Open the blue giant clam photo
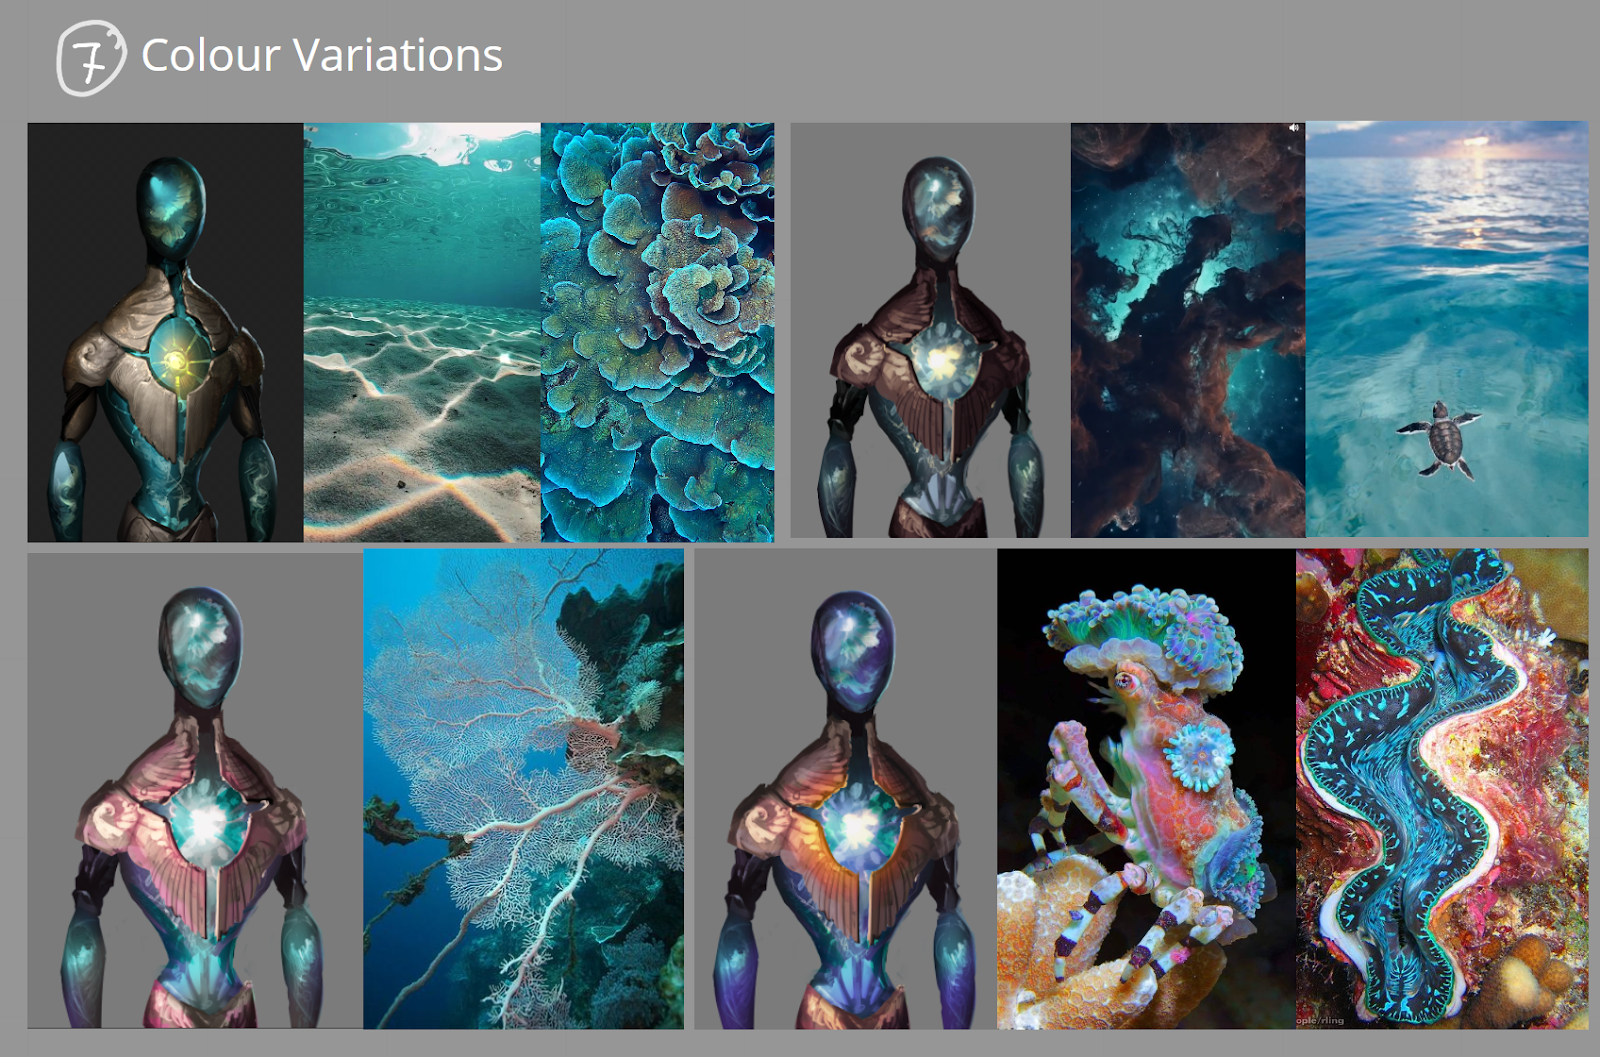Screen dimensions: 1600x1057 coord(1442,788)
